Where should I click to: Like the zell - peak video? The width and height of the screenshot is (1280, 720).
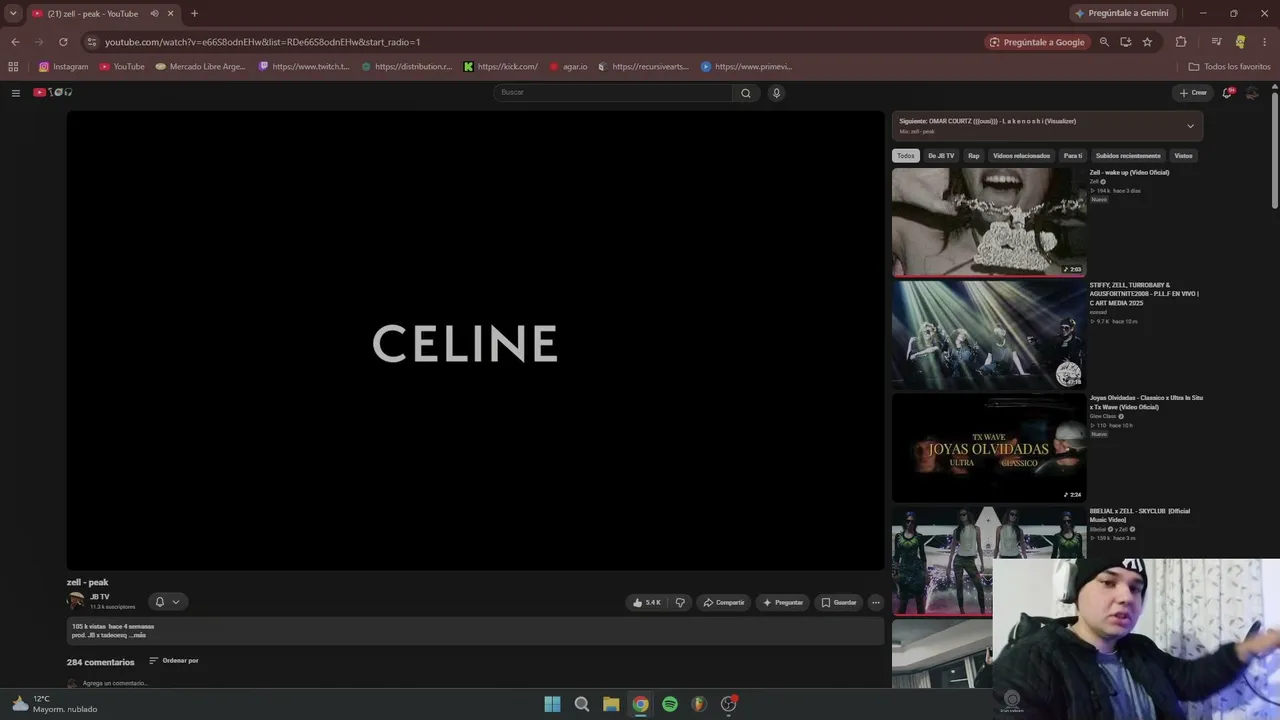click(647, 602)
